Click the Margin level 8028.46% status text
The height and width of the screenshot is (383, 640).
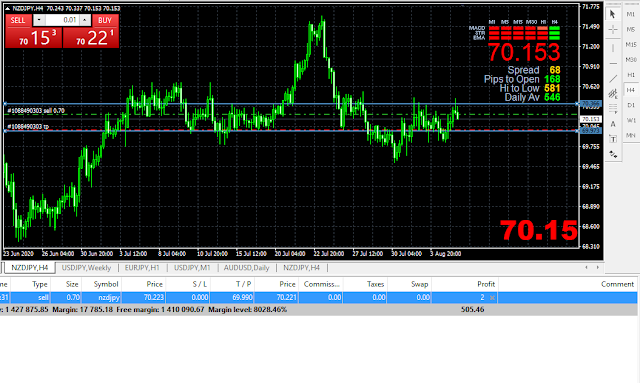tap(247, 310)
